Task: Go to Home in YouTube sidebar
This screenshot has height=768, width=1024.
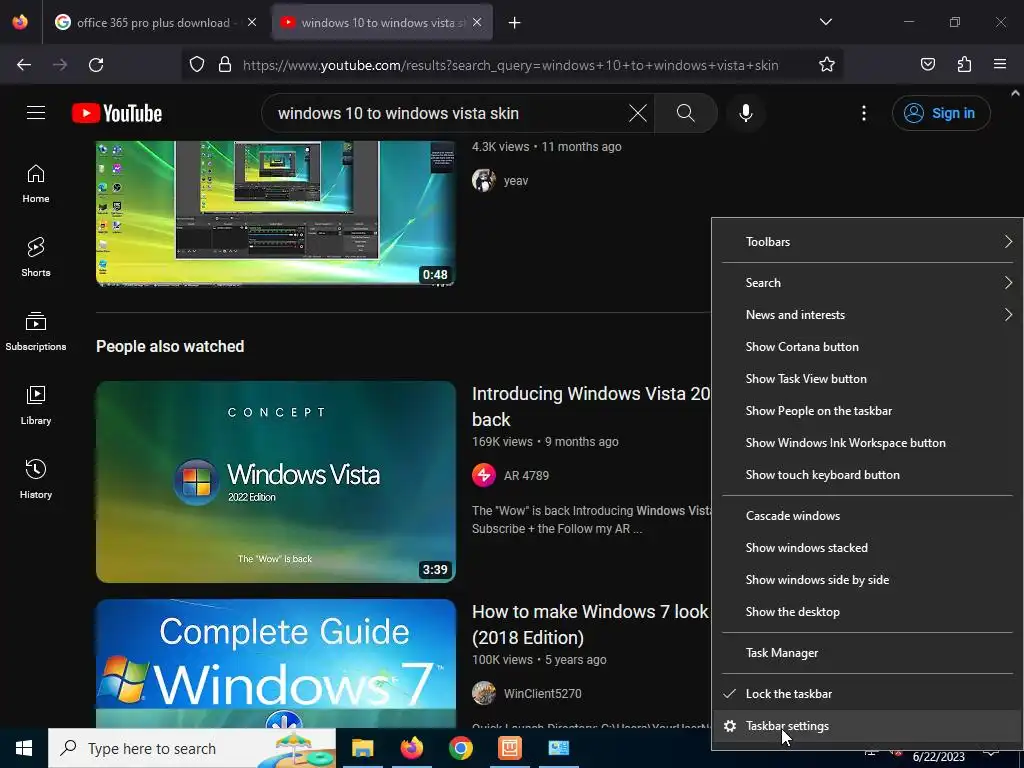Action: tap(36, 184)
